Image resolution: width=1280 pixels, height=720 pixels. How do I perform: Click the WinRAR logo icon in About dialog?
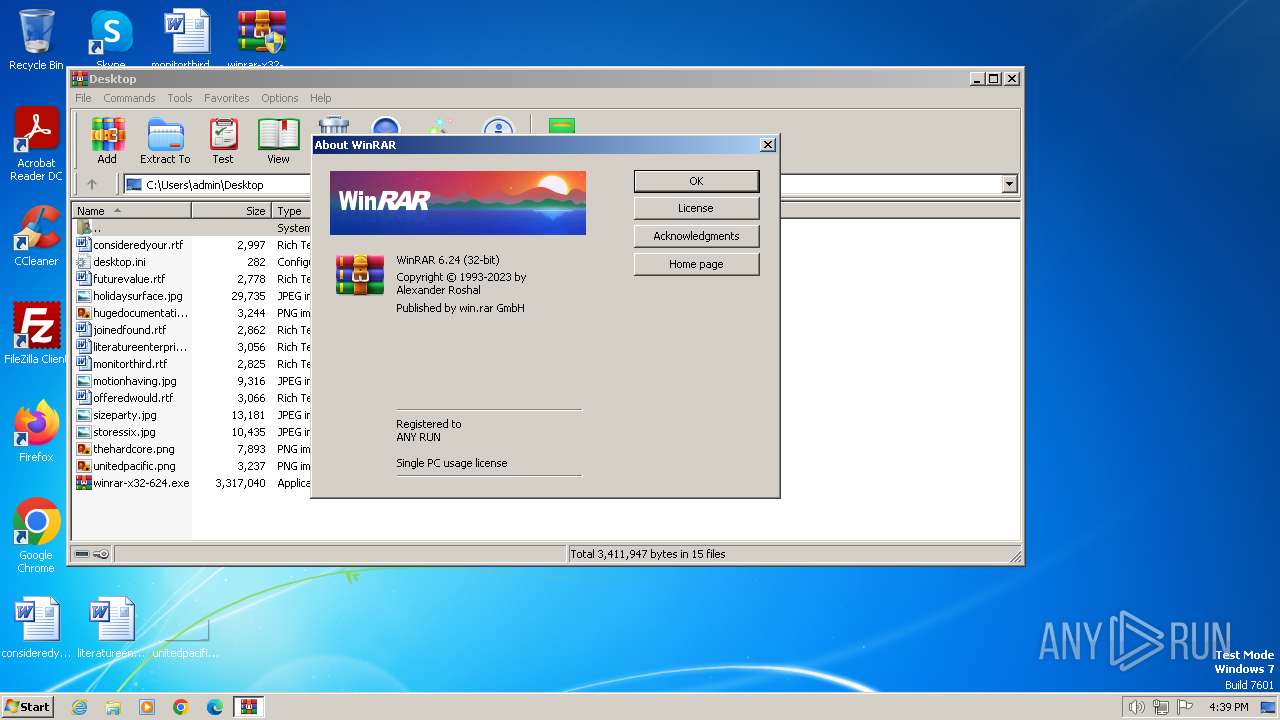click(359, 275)
